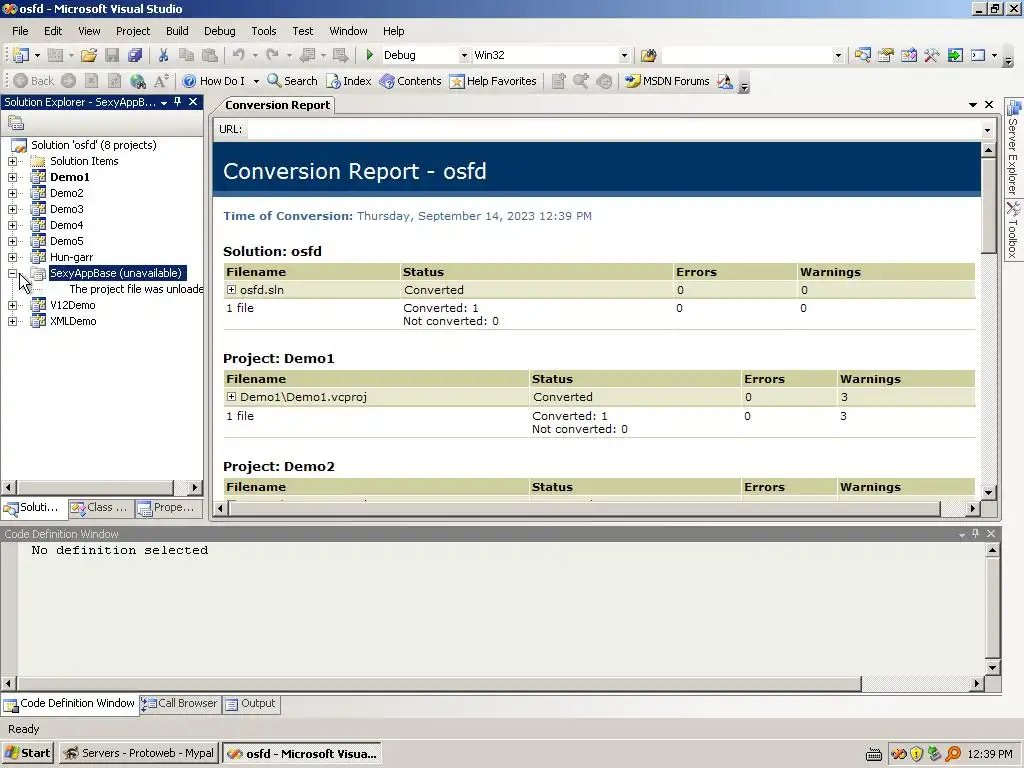This screenshot has width=1024, height=768.
Task: Start debugging with the green play icon
Action: point(370,56)
